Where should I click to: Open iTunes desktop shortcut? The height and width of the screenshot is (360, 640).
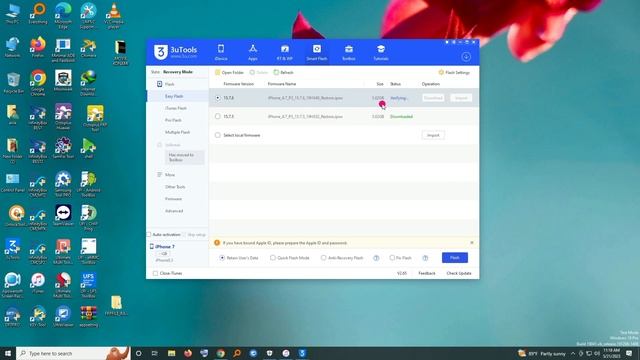point(38,283)
